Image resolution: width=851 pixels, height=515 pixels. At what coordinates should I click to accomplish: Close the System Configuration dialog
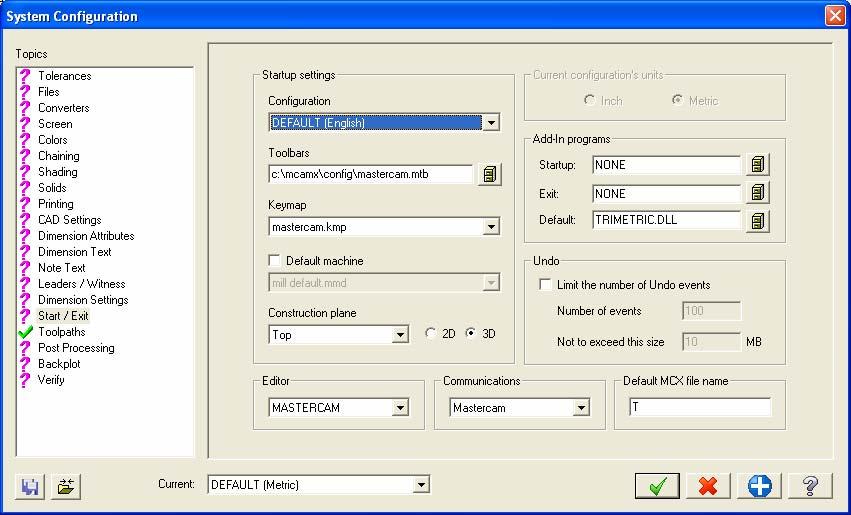[835, 15]
